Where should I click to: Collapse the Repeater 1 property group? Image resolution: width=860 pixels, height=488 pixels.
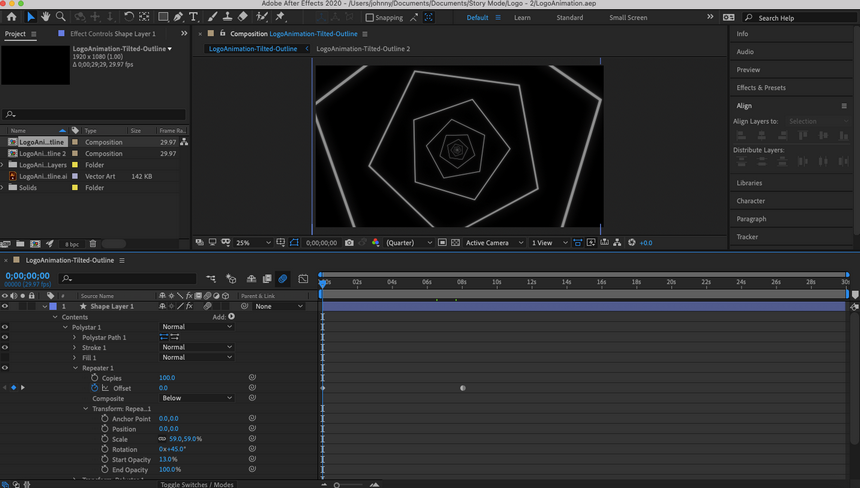(75, 368)
